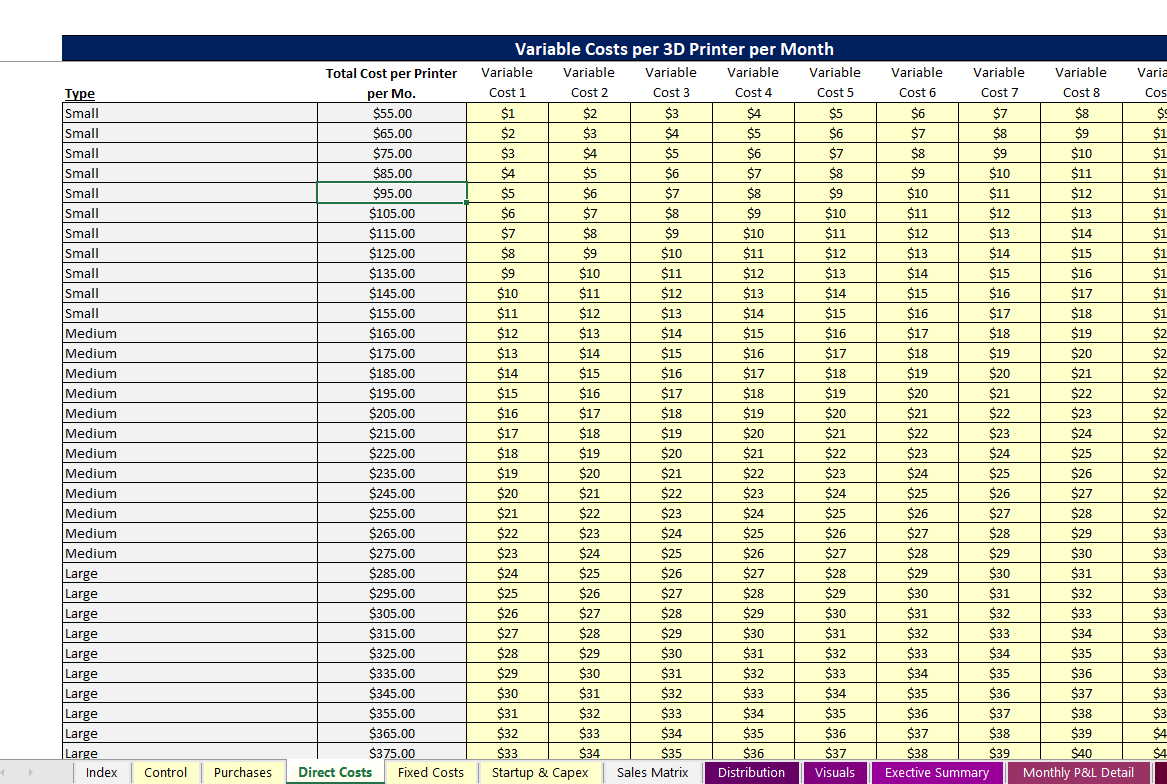Select the $365.00 total cost cell
1167x784 pixels.
(392, 733)
